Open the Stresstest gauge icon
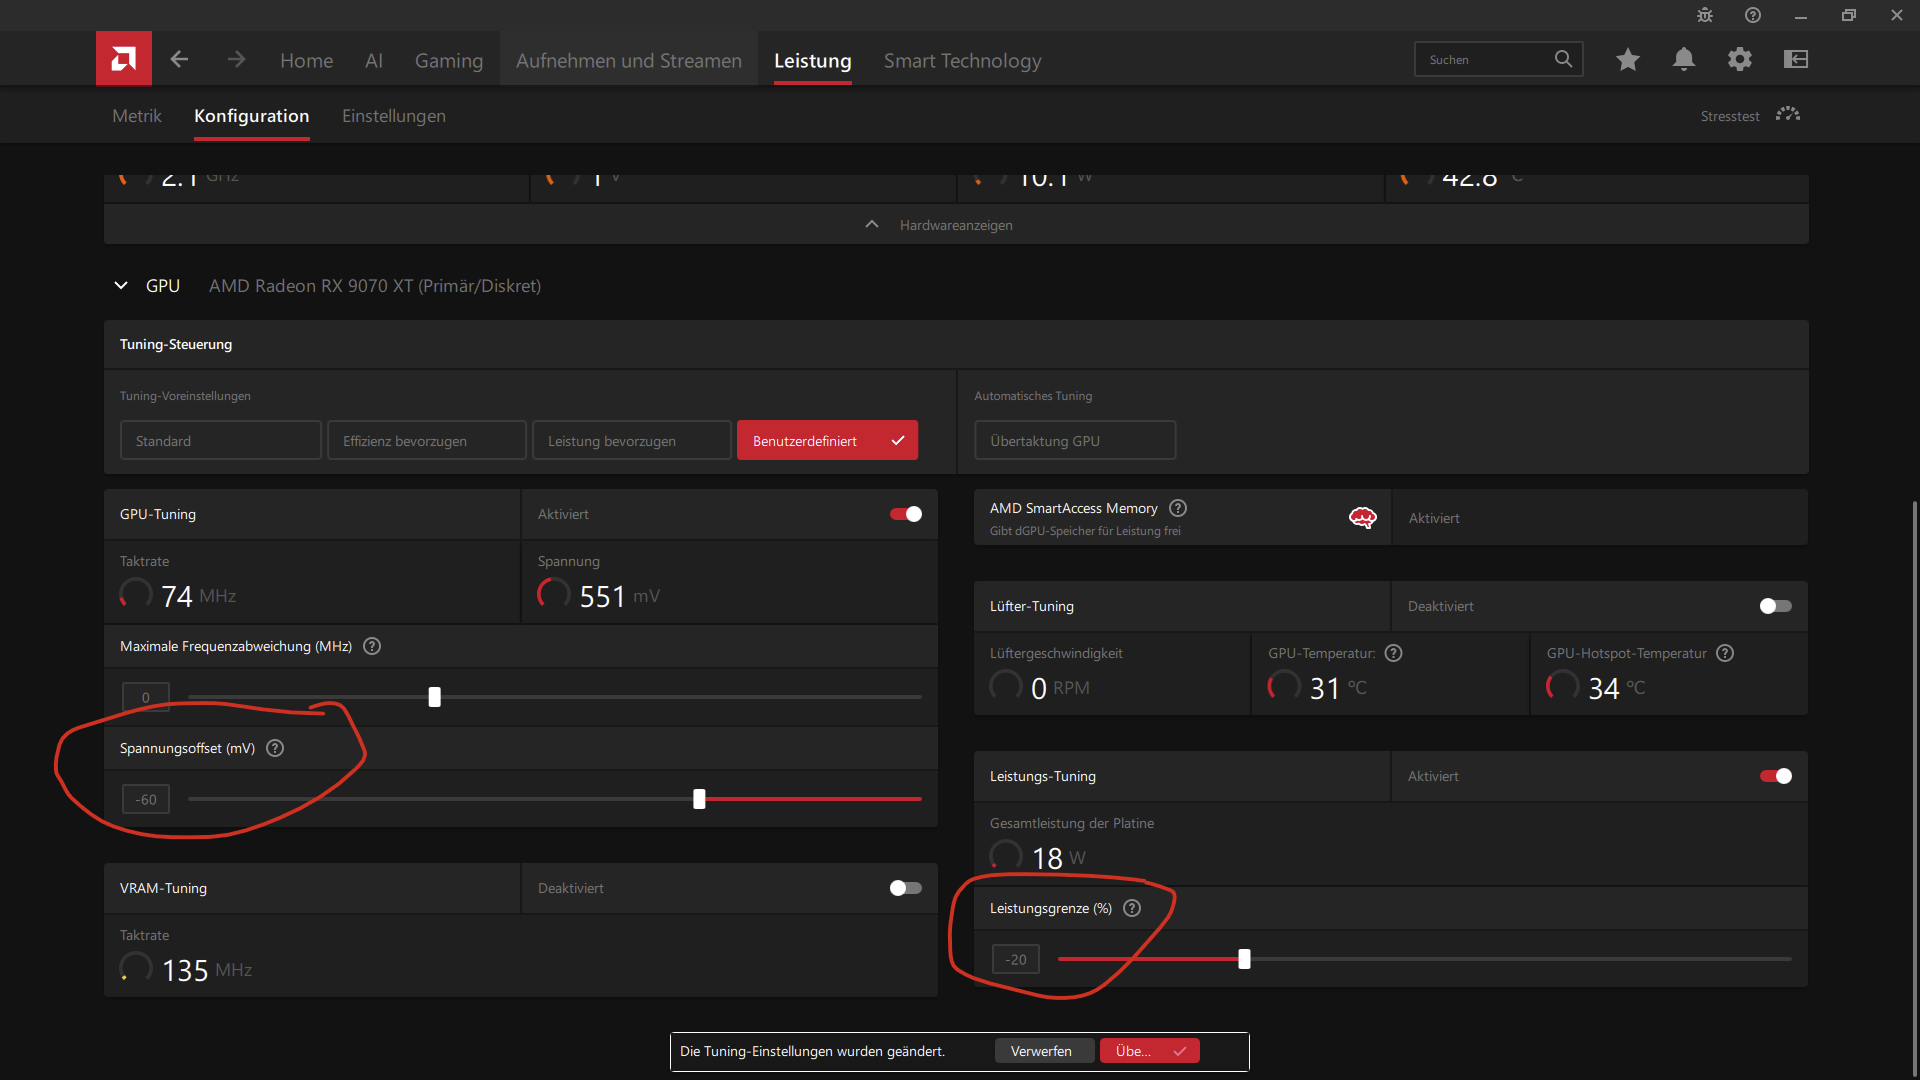Image resolution: width=1920 pixels, height=1080 pixels. pos(1788,115)
